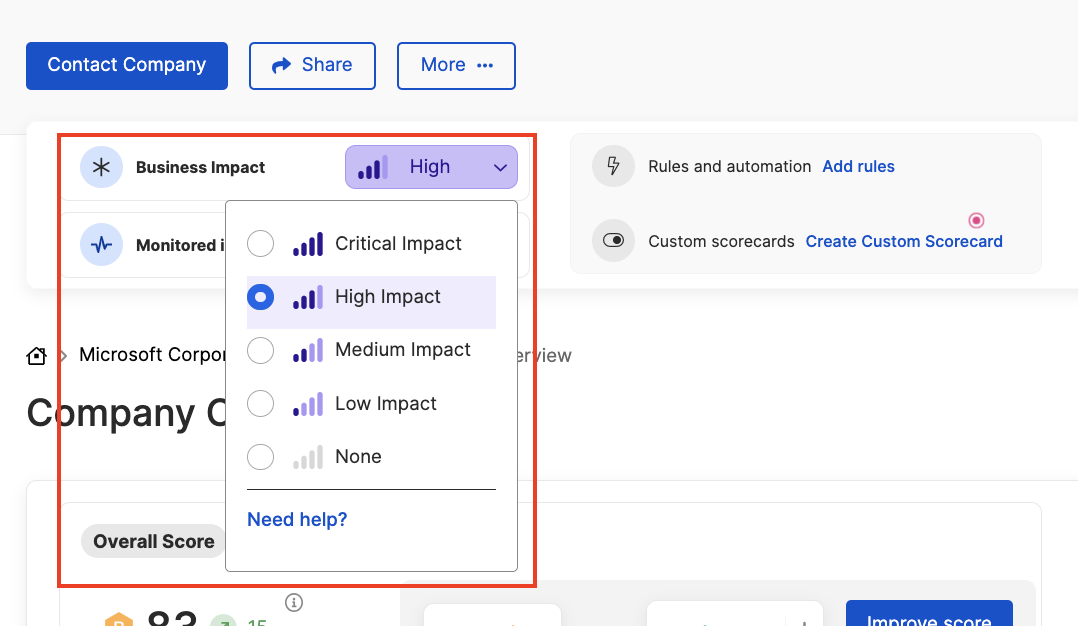Click the Create Custom Scorecard link
This screenshot has width=1078, height=626.
[904, 241]
